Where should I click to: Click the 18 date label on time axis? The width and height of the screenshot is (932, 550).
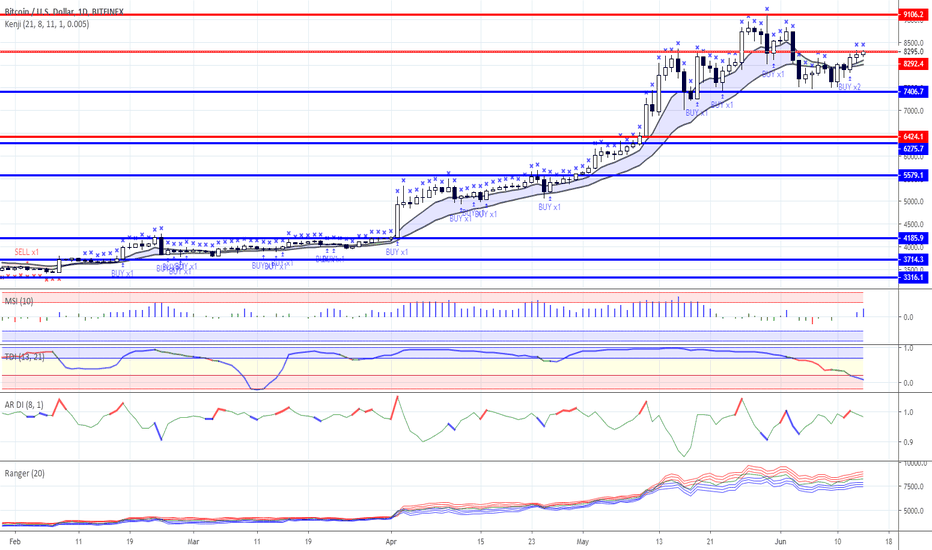[889, 542]
